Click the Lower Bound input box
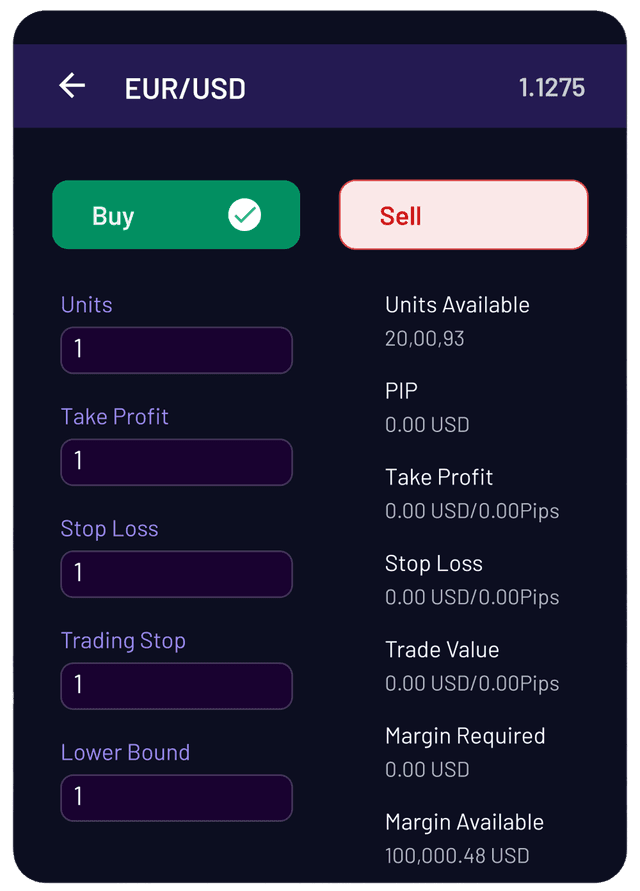The height and width of the screenshot is (891, 640). [176, 798]
